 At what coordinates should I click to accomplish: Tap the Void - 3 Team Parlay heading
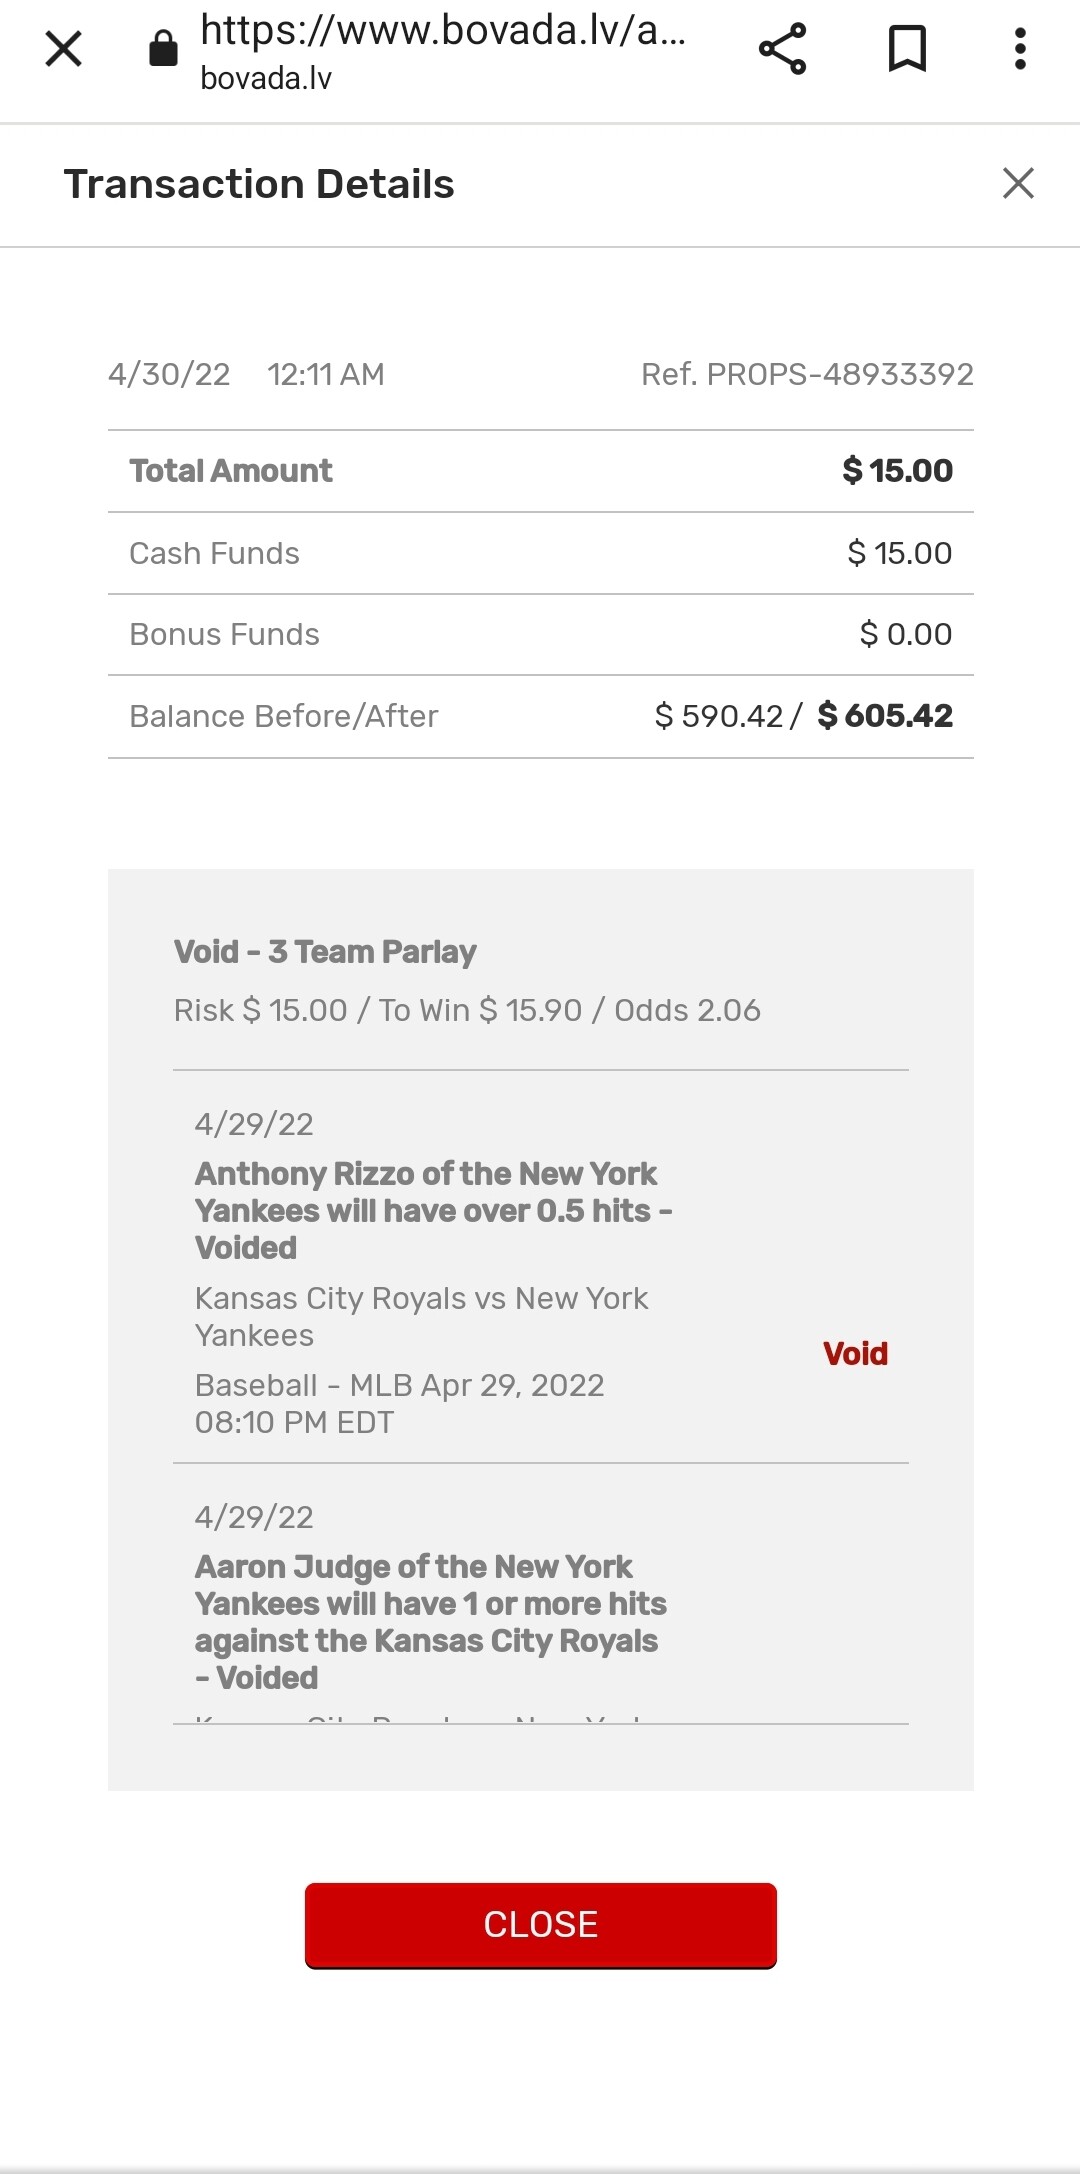[325, 951]
